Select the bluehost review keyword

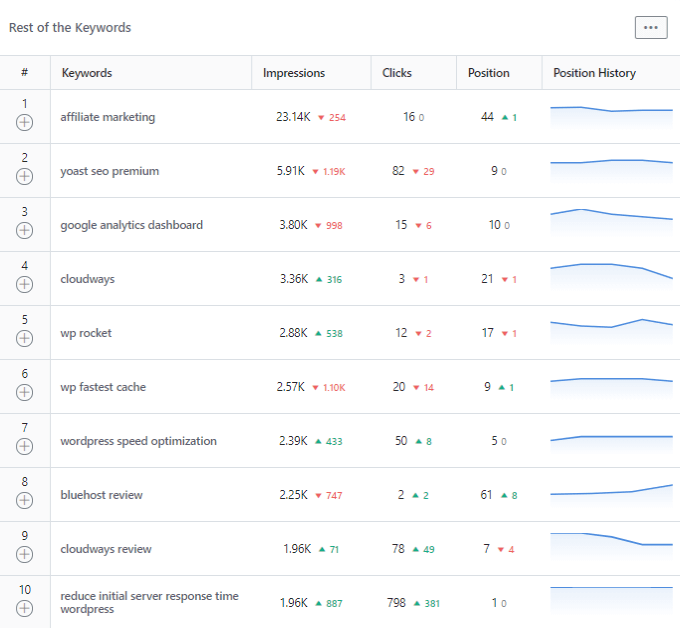click(x=101, y=495)
